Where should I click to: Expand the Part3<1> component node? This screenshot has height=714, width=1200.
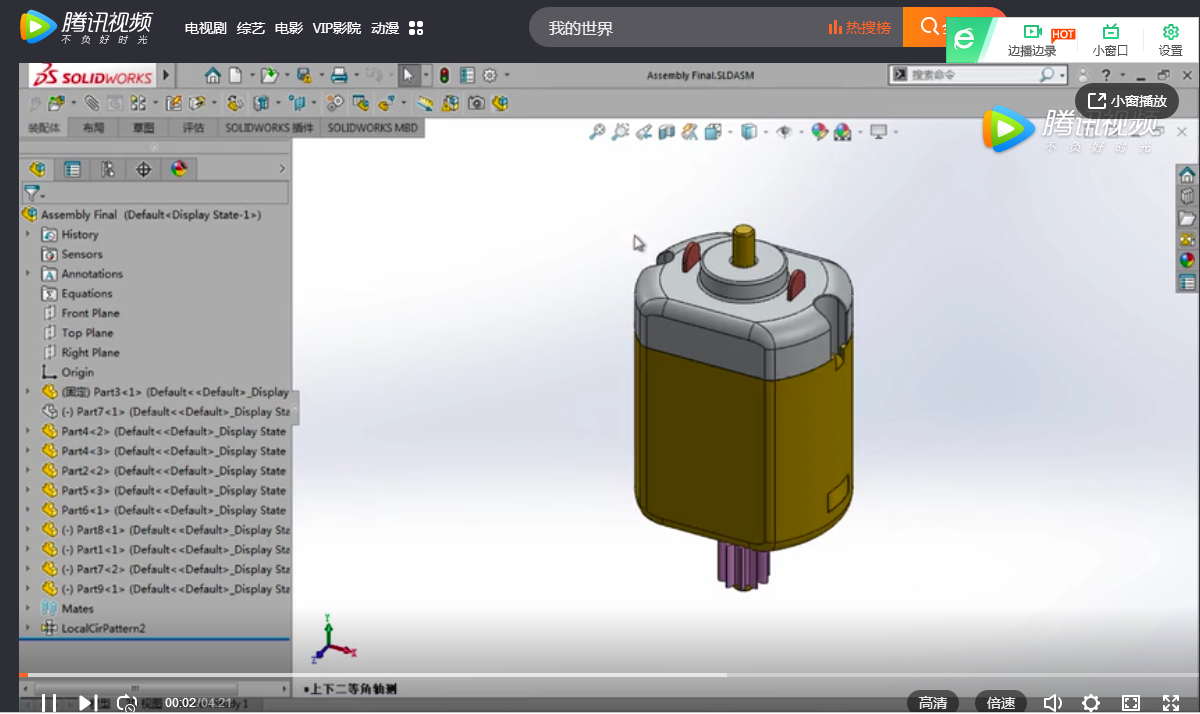click(x=28, y=392)
